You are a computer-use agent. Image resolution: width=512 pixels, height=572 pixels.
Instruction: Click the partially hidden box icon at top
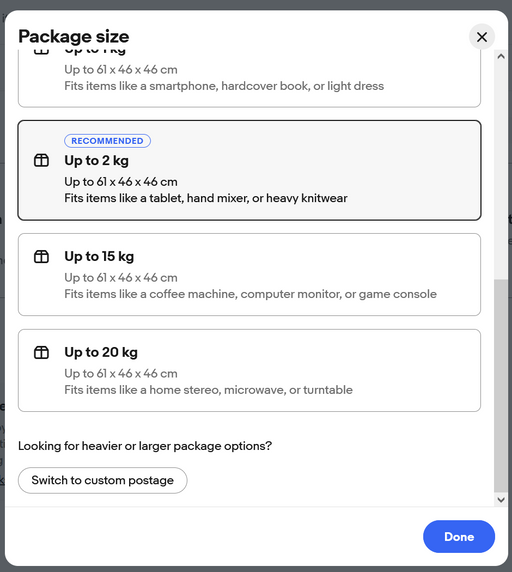point(41,52)
